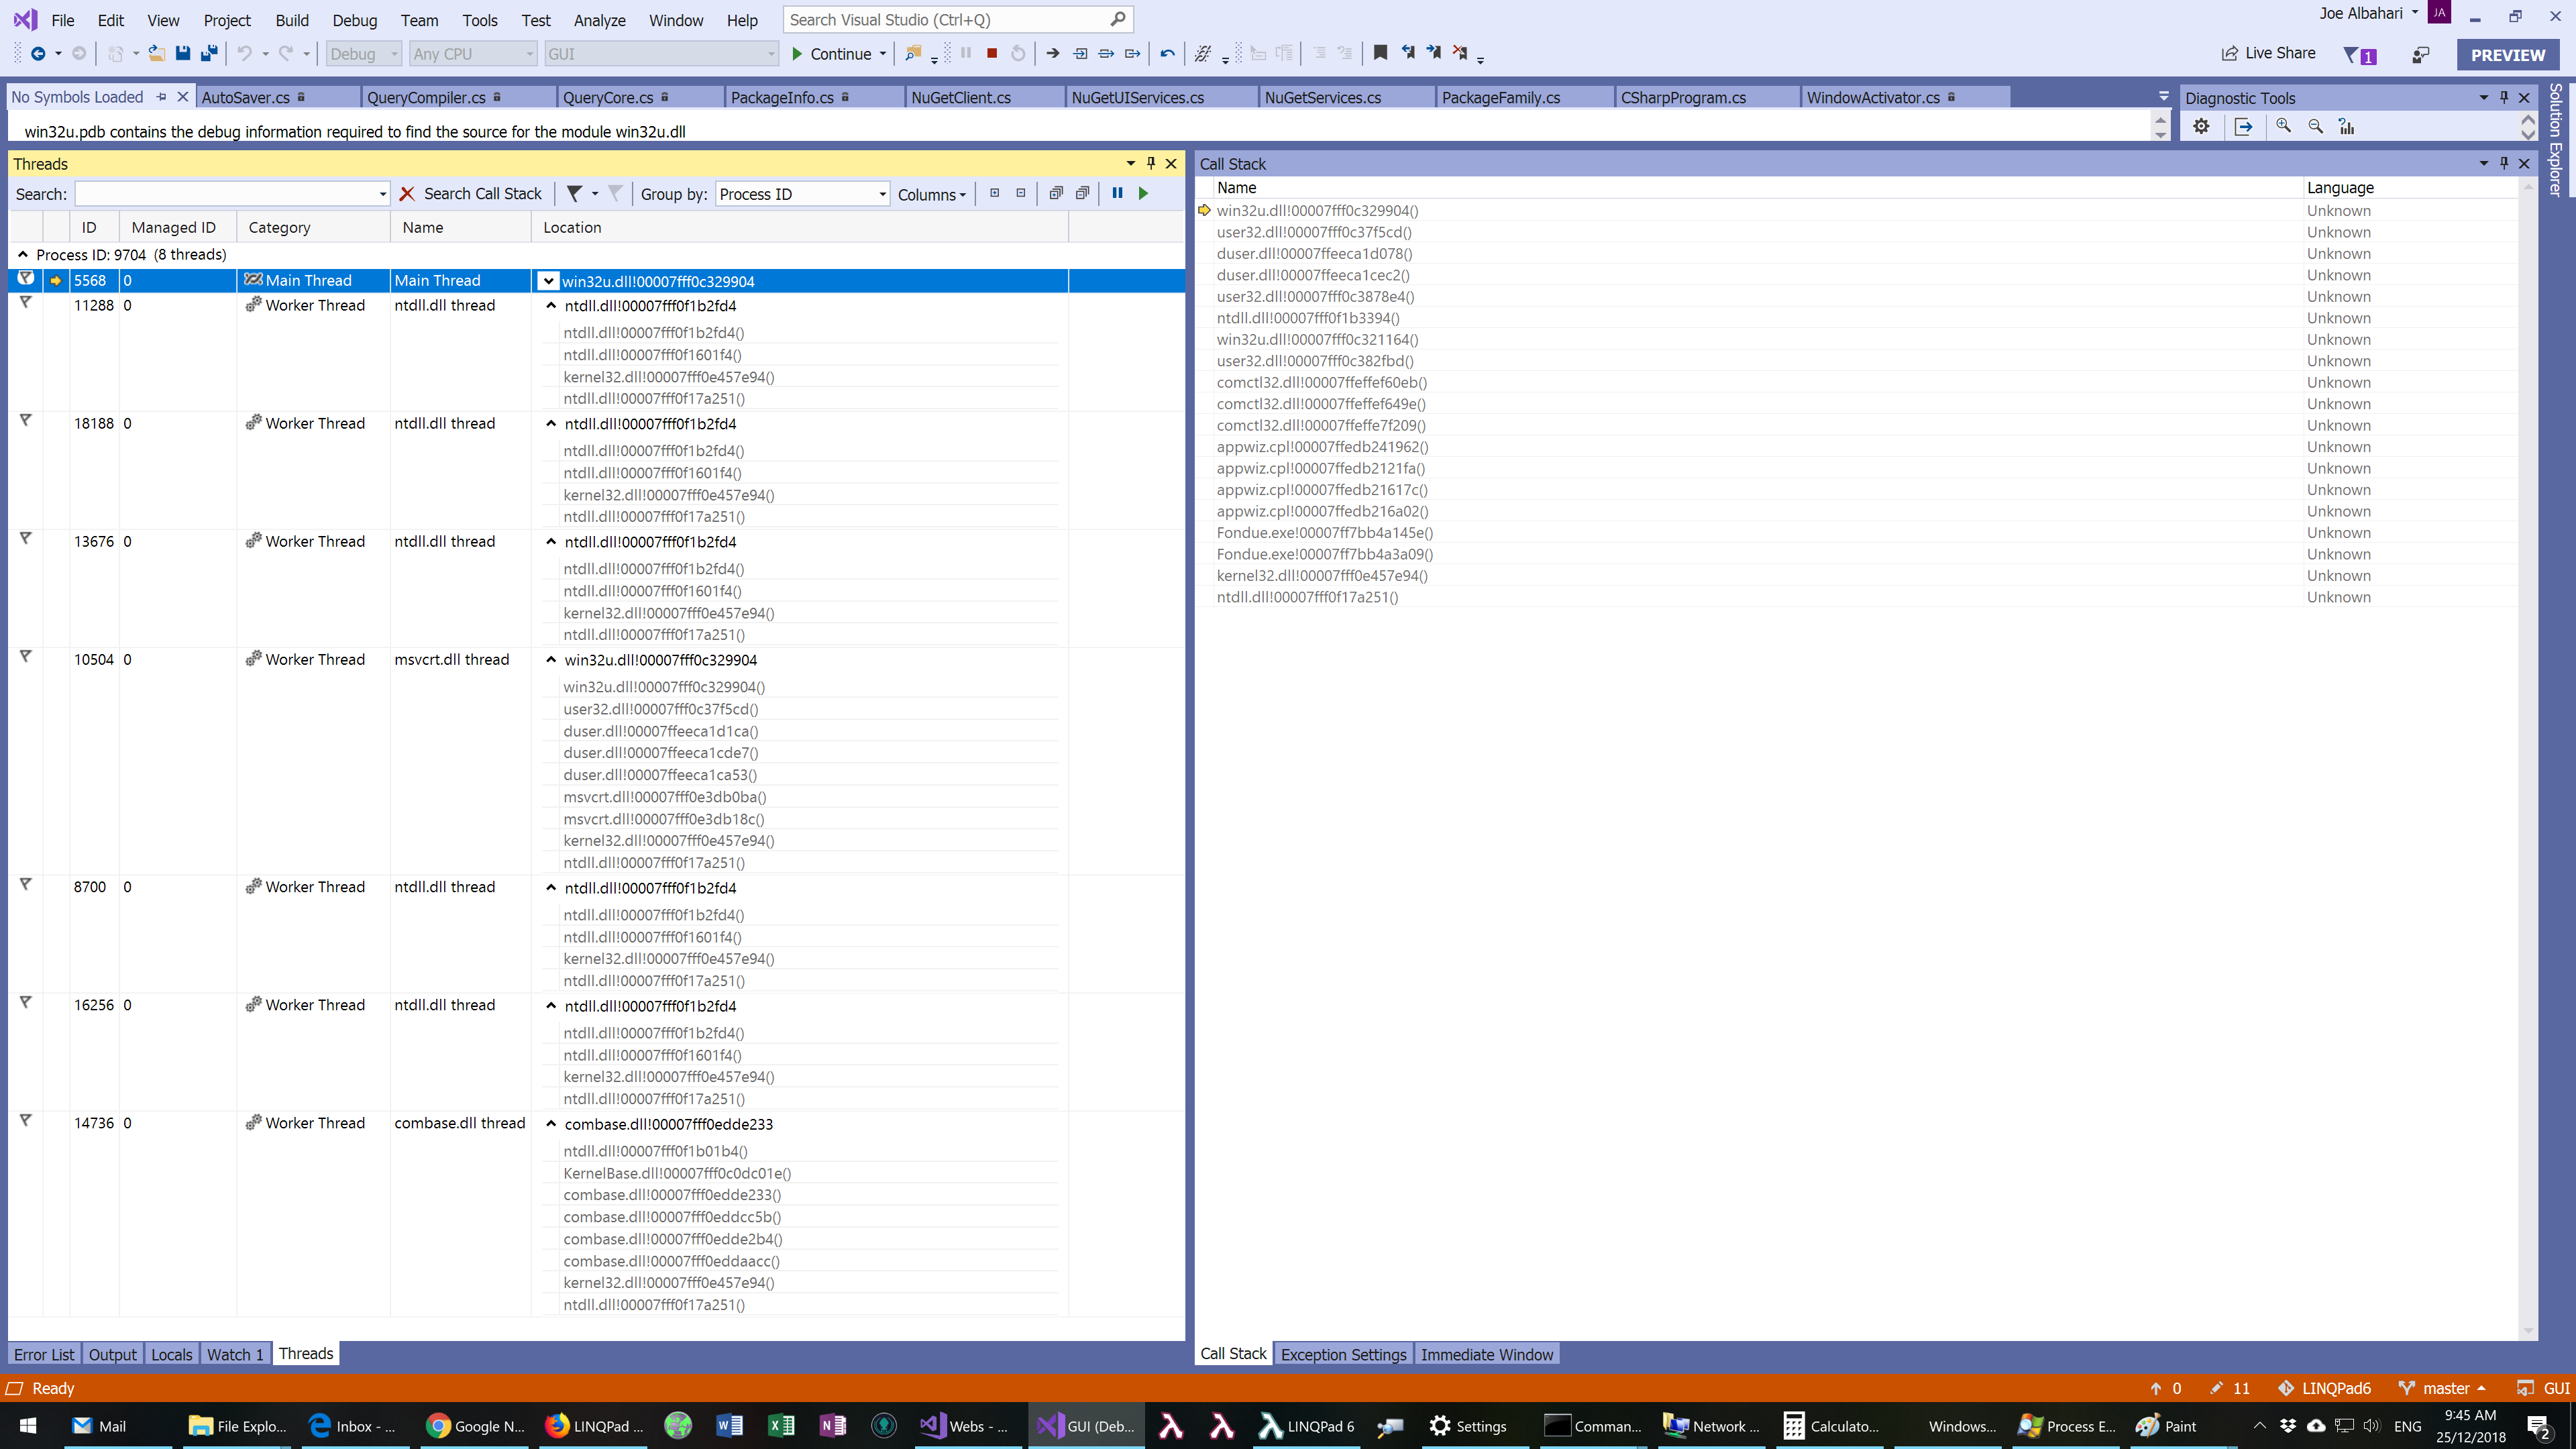Click the Save All toolbar icon

(x=209, y=54)
